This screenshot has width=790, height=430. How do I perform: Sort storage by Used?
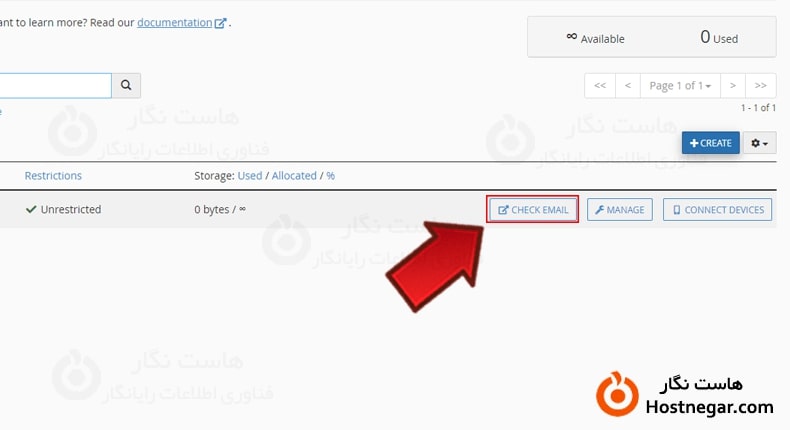pos(250,175)
